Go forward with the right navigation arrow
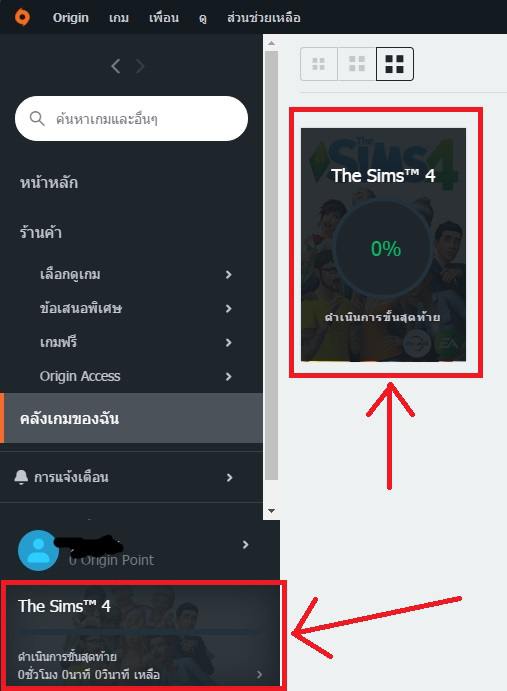Viewport: 507px width, 691px height. (140, 66)
